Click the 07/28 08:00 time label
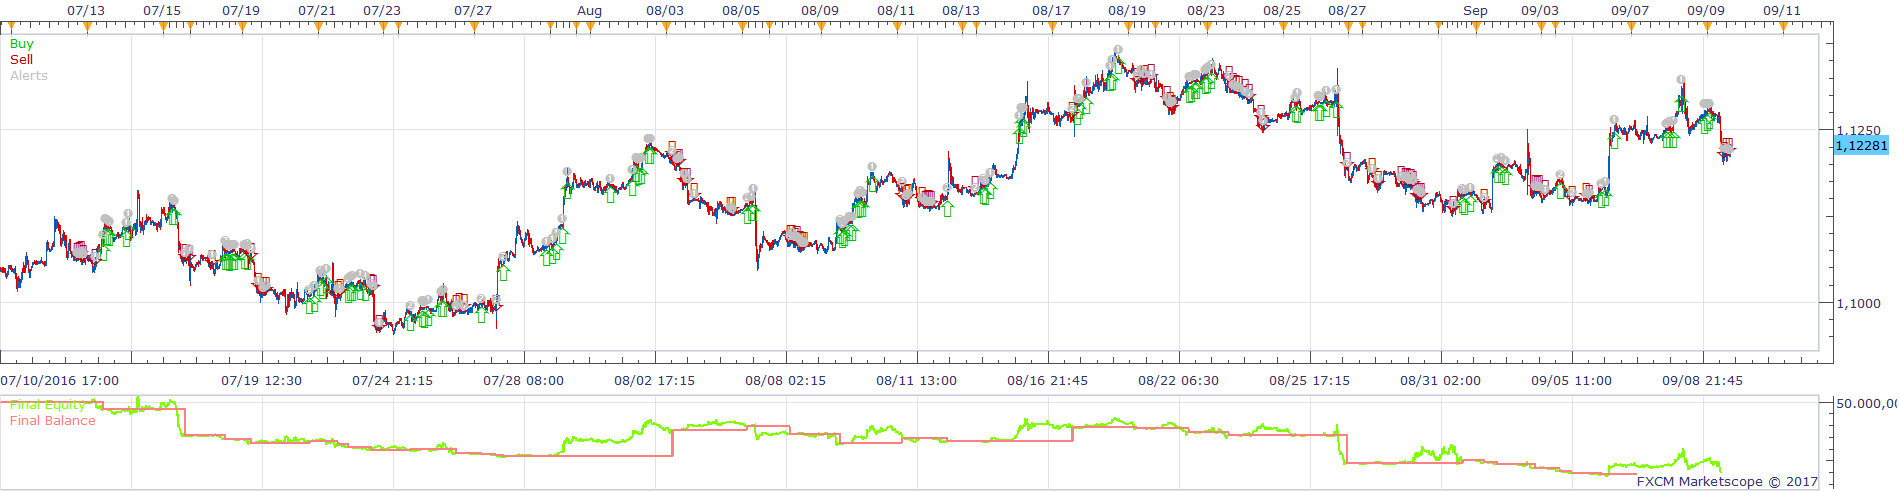 click(524, 381)
